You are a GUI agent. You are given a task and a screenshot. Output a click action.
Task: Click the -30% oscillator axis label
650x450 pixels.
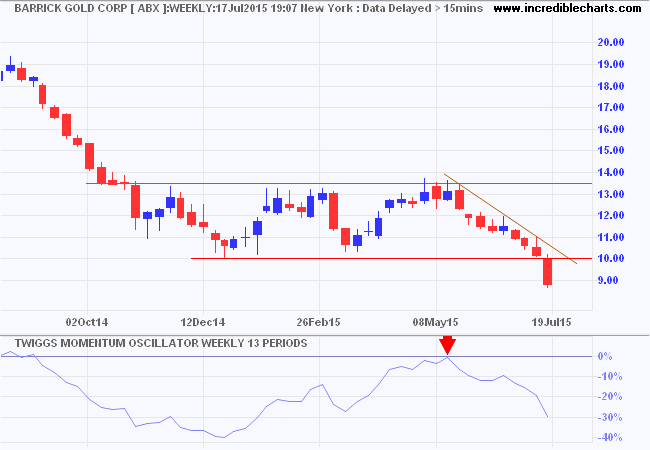610,417
